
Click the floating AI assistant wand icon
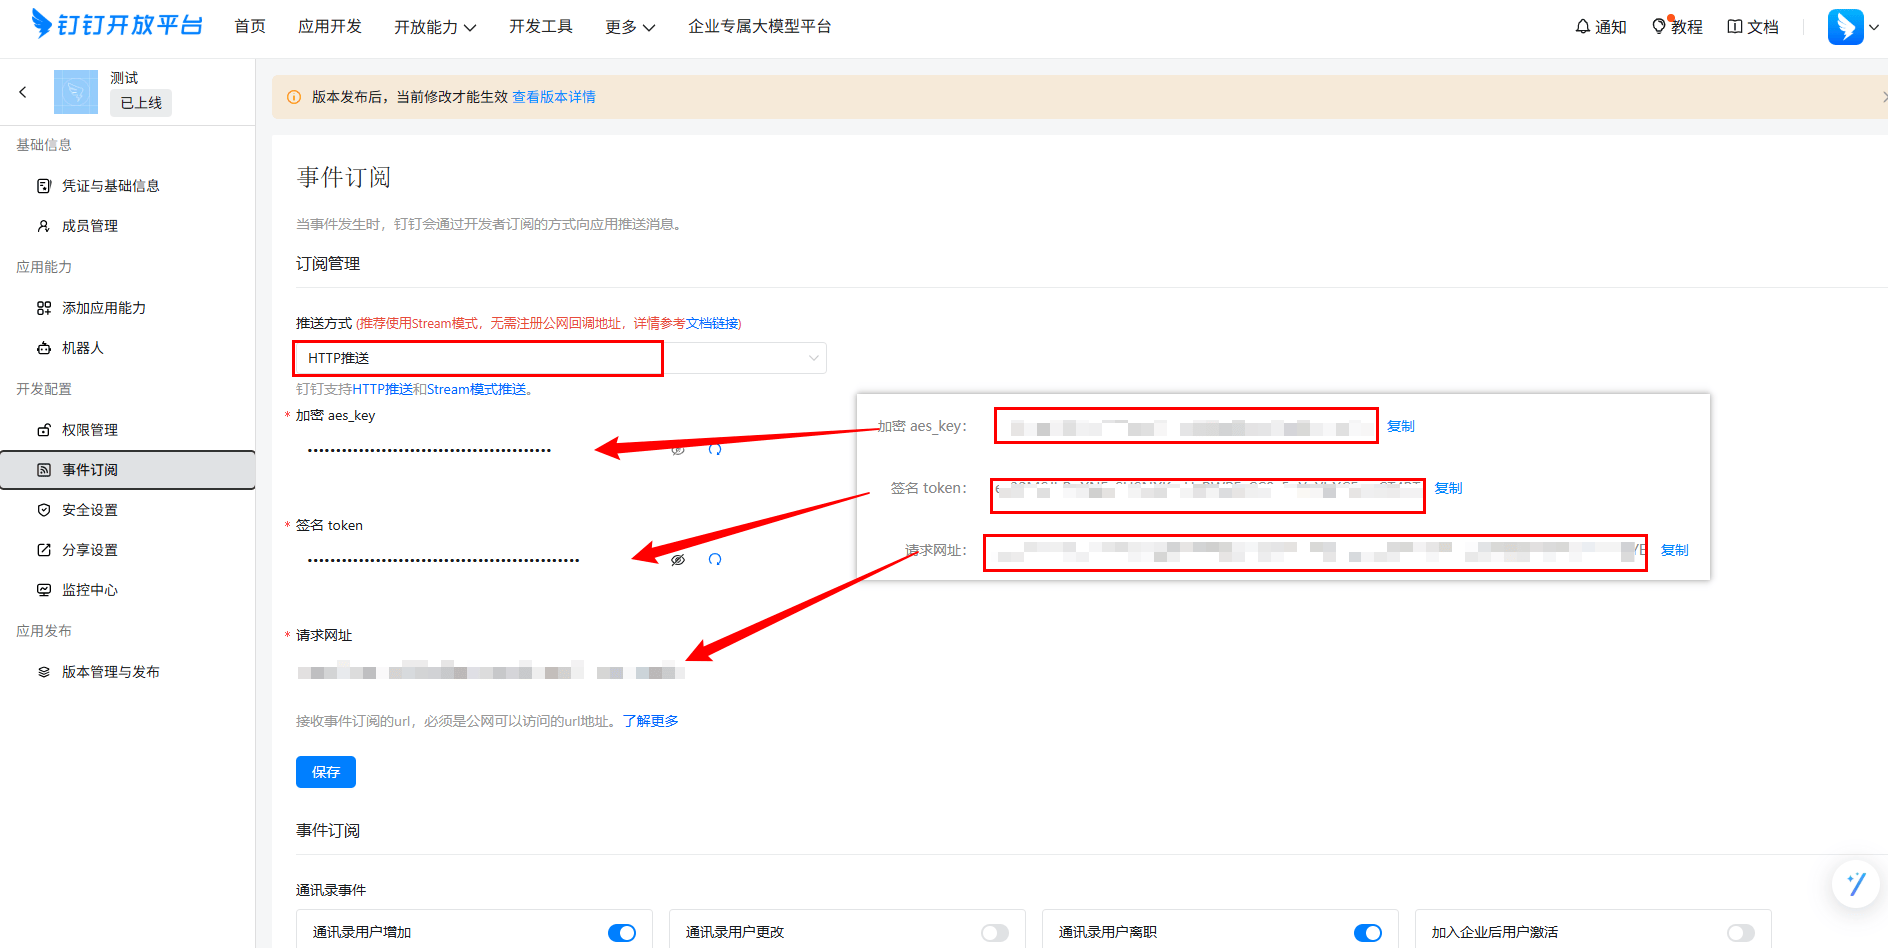click(x=1856, y=884)
